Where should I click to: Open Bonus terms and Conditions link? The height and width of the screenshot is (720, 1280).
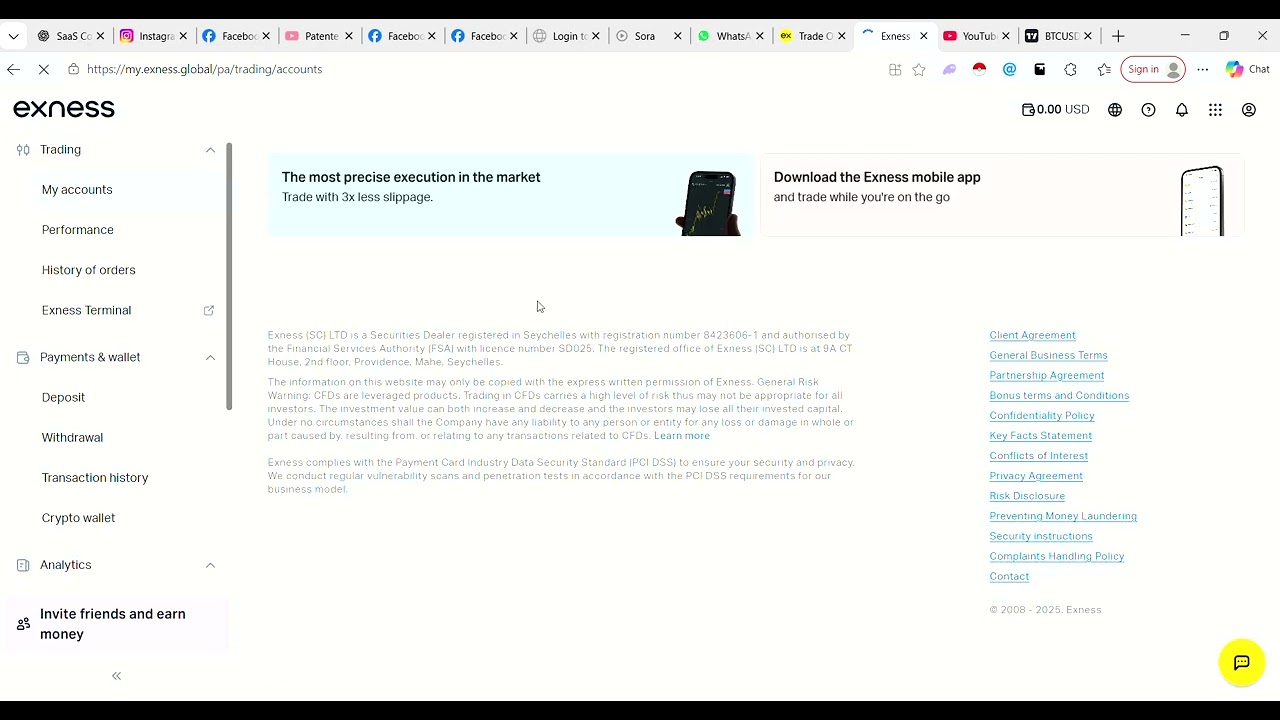(1059, 395)
